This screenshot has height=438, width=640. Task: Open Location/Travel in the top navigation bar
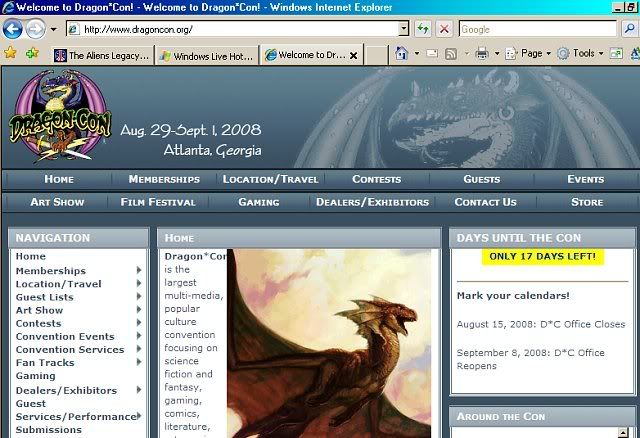pos(270,179)
